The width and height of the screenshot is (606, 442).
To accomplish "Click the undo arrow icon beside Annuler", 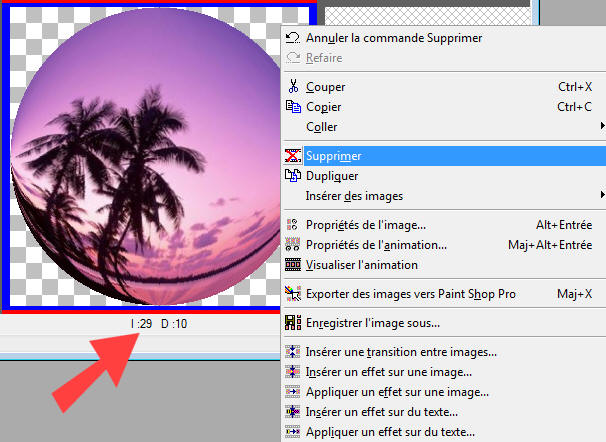I will coord(293,38).
